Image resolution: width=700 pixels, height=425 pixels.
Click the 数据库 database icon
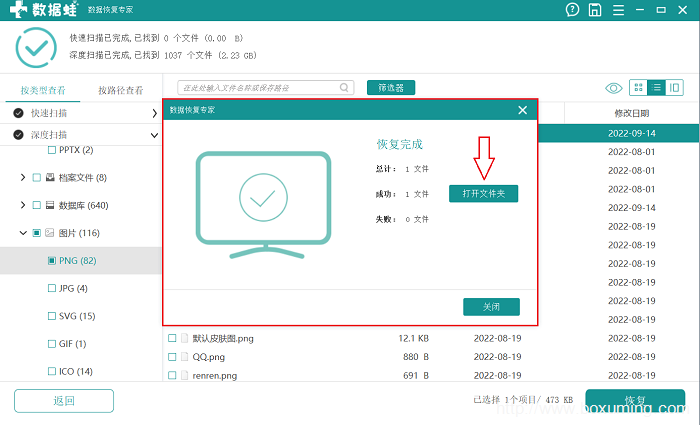click(50, 205)
